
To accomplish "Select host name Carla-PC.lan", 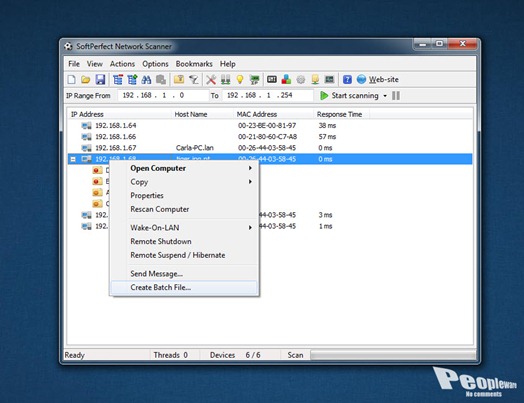I will click(x=194, y=148).
